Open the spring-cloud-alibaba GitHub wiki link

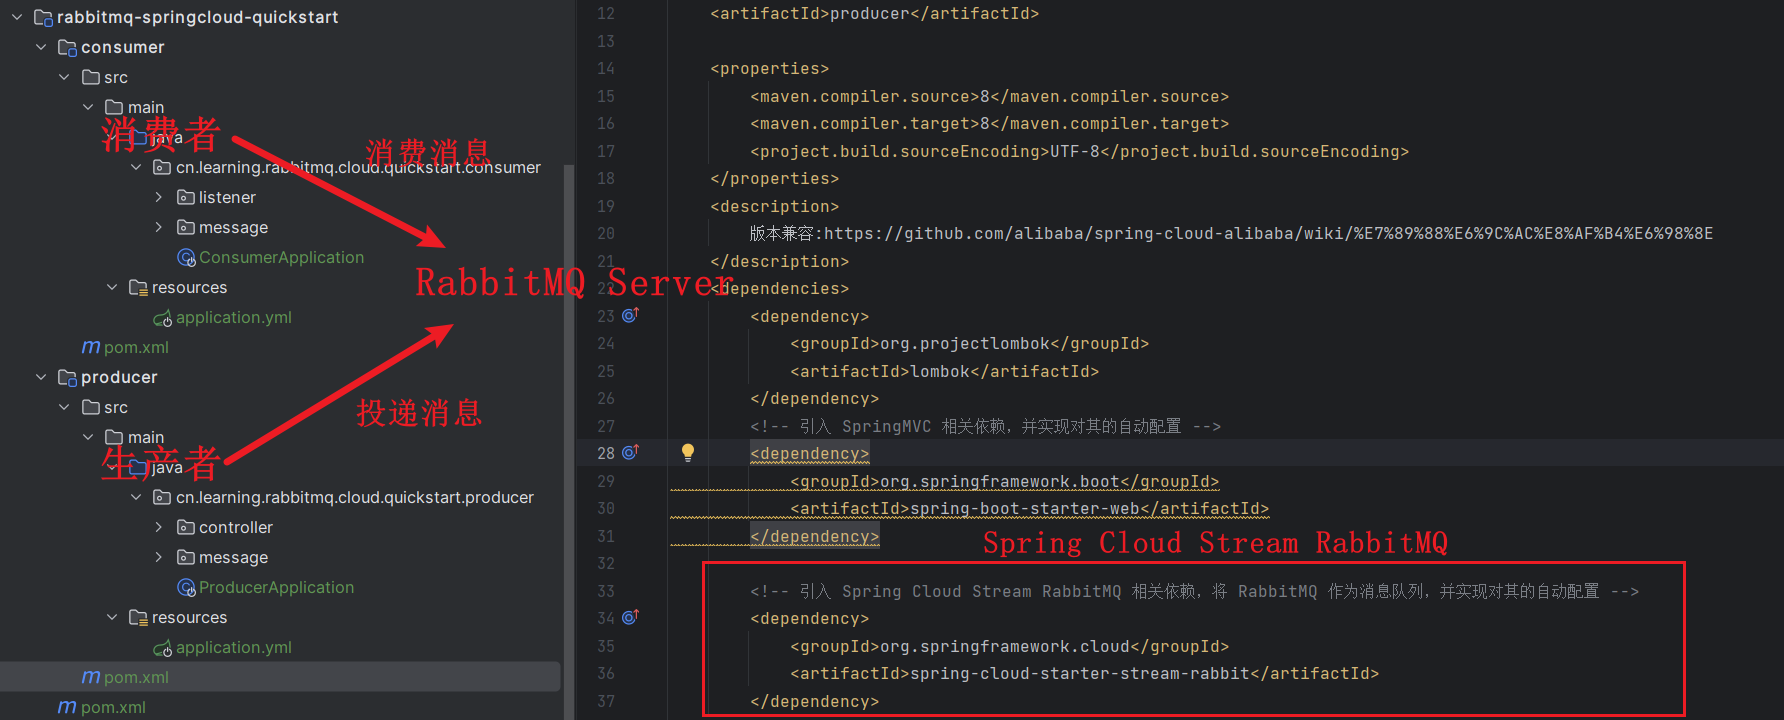(x=1268, y=233)
